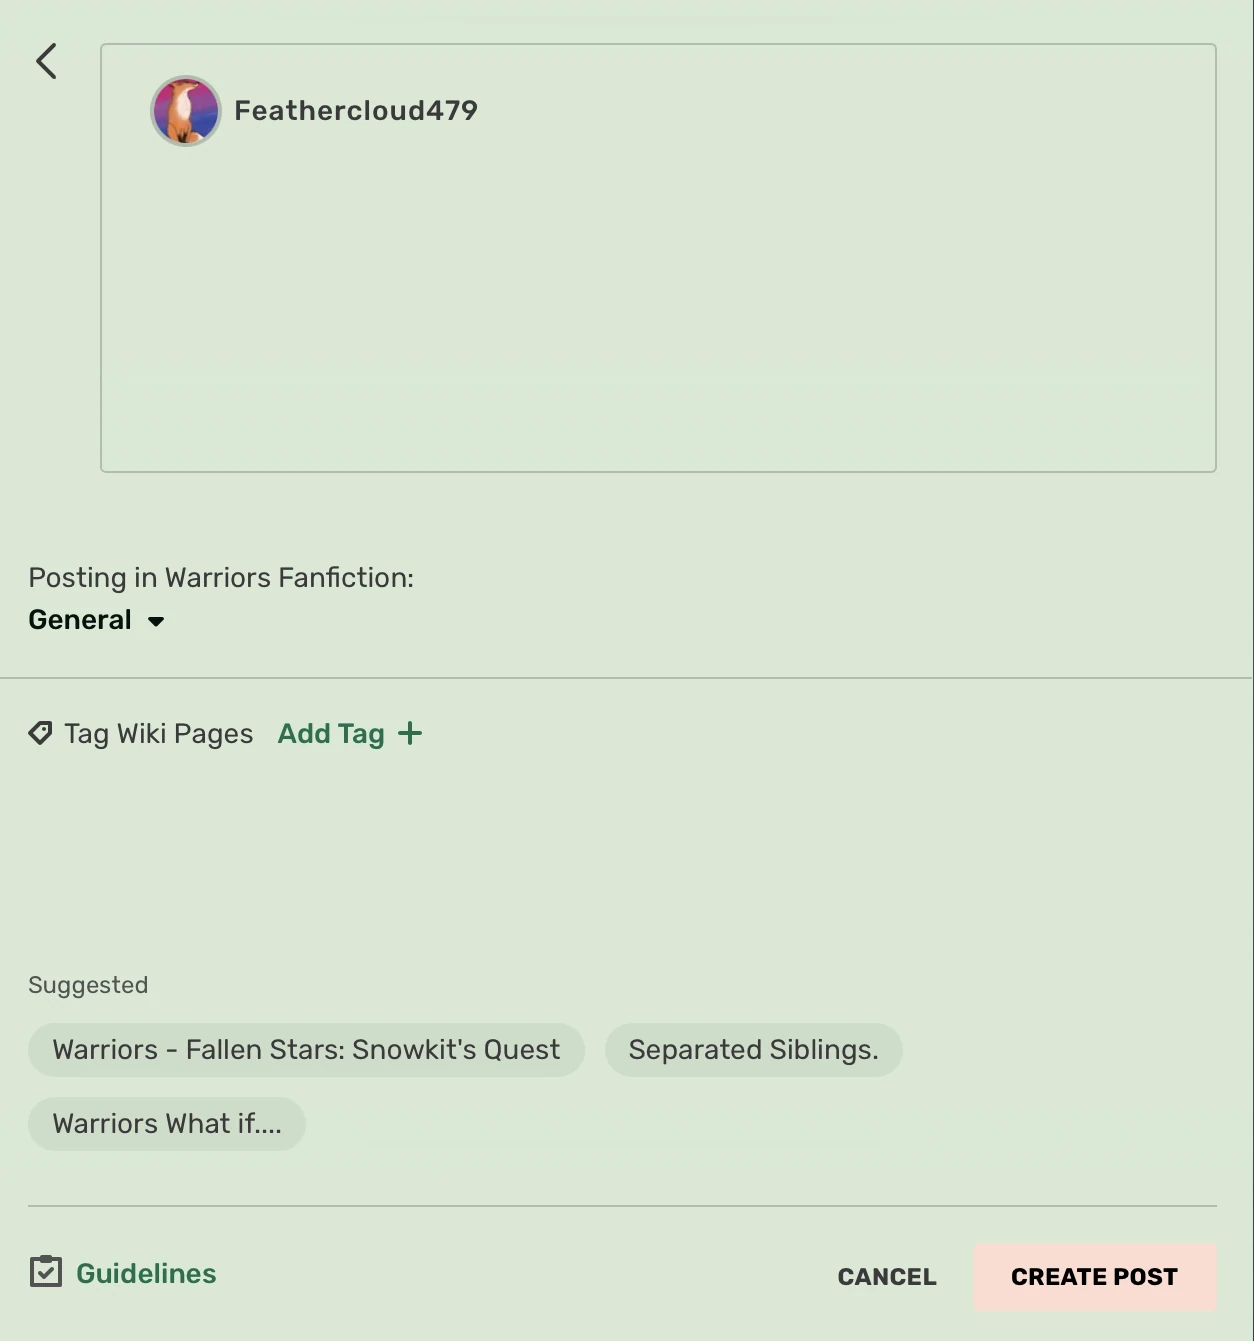Viewport: 1254px width, 1341px height.
Task: Open the General category selector
Action: (x=81, y=620)
